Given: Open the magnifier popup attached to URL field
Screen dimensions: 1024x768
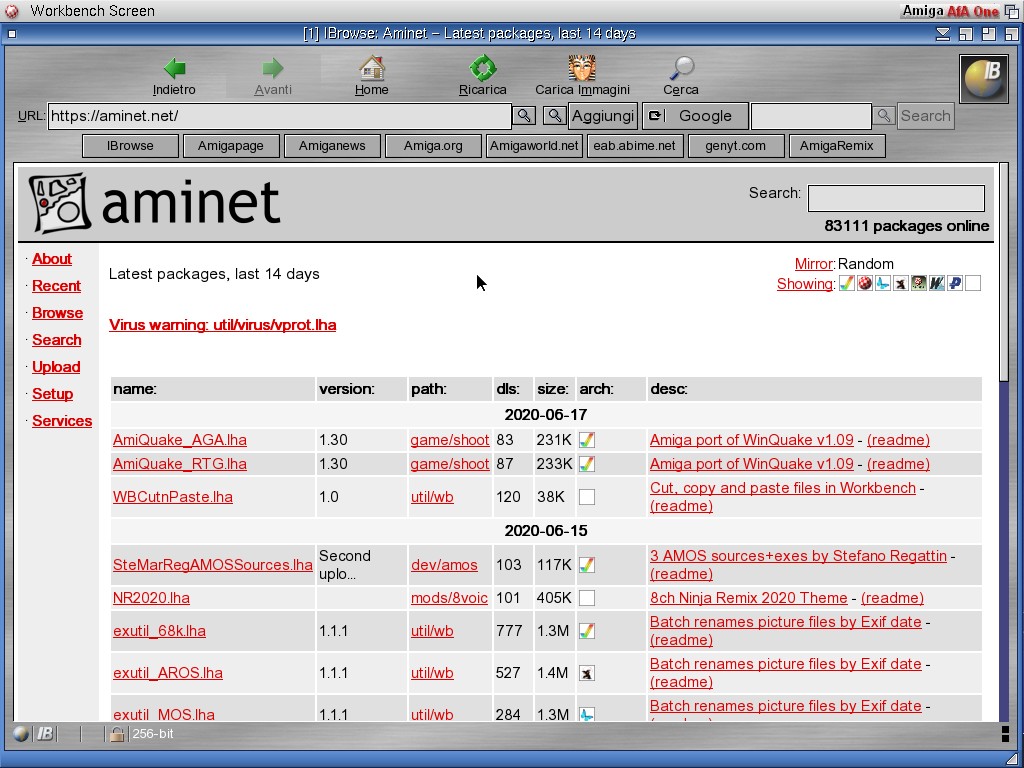Looking at the screenshot, I should point(524,116).
